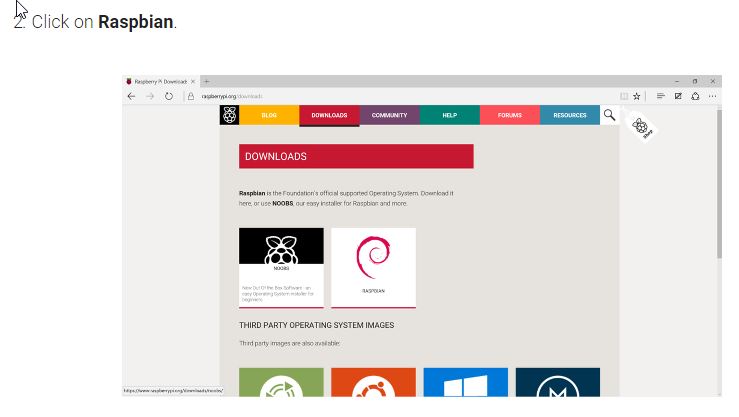The image size is (739, 417).
Task: Click the Make a Web Note pen icon
Action: point(678,96)
